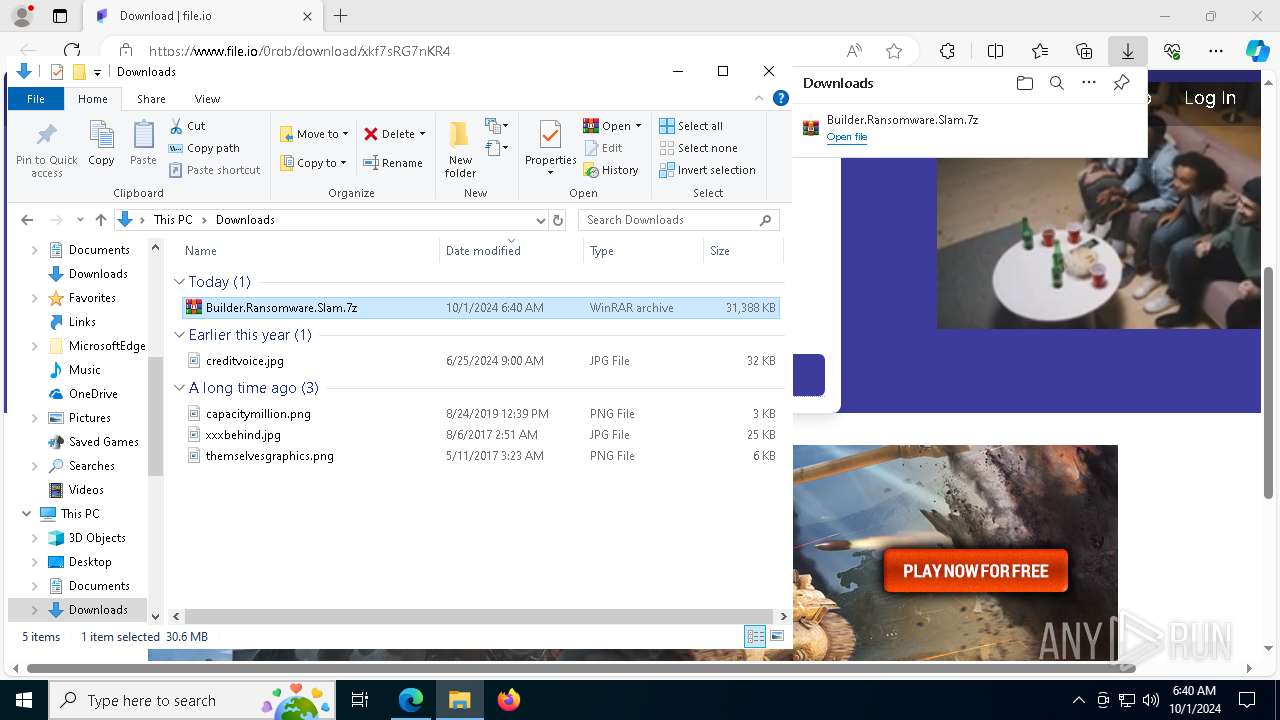1280x720 pixels.
Task: Open Windows Start menu
Action: click(x=23, y=700)
